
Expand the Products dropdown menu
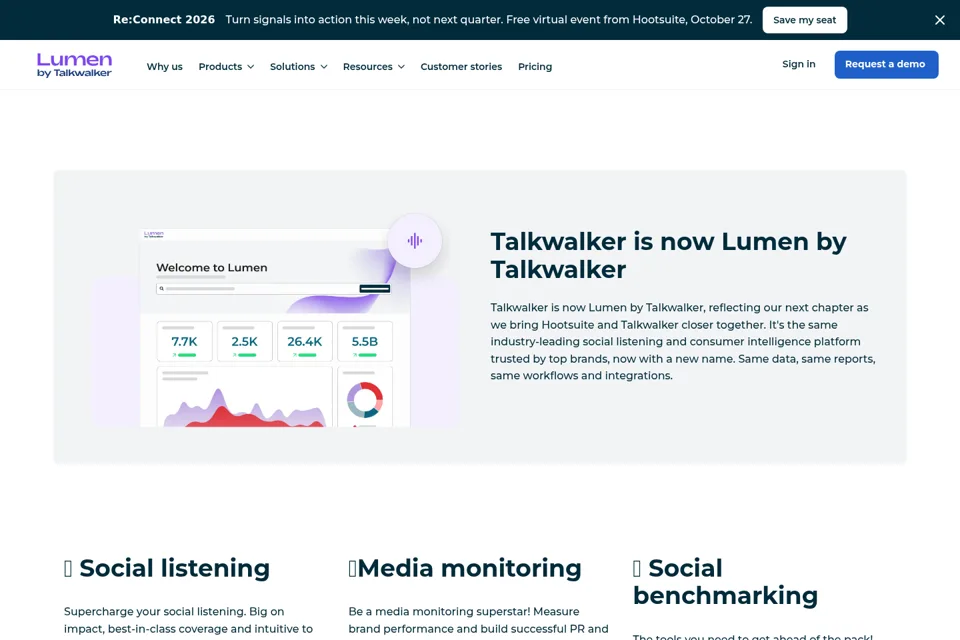226,66
